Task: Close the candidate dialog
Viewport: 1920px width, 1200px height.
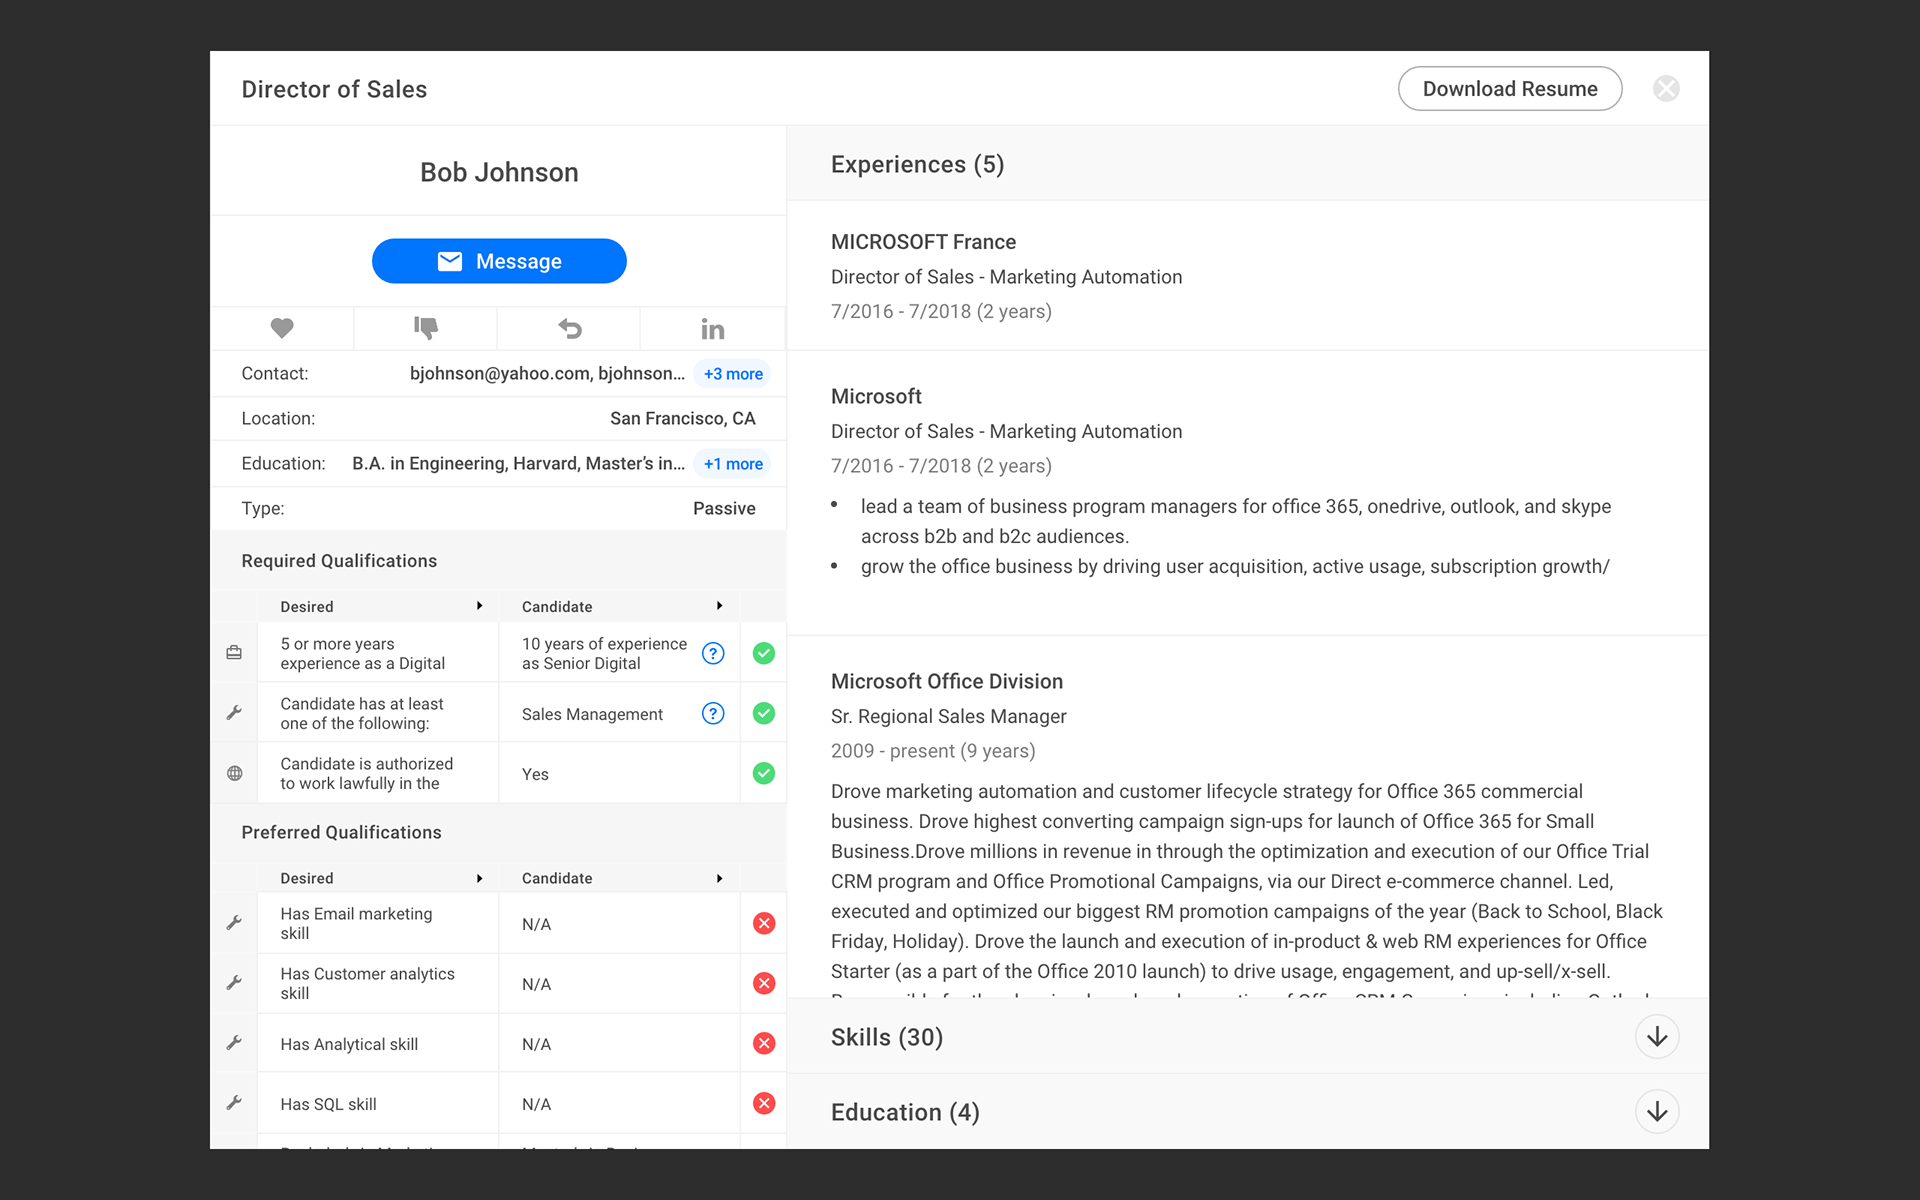Action: tap(1666, 89)
